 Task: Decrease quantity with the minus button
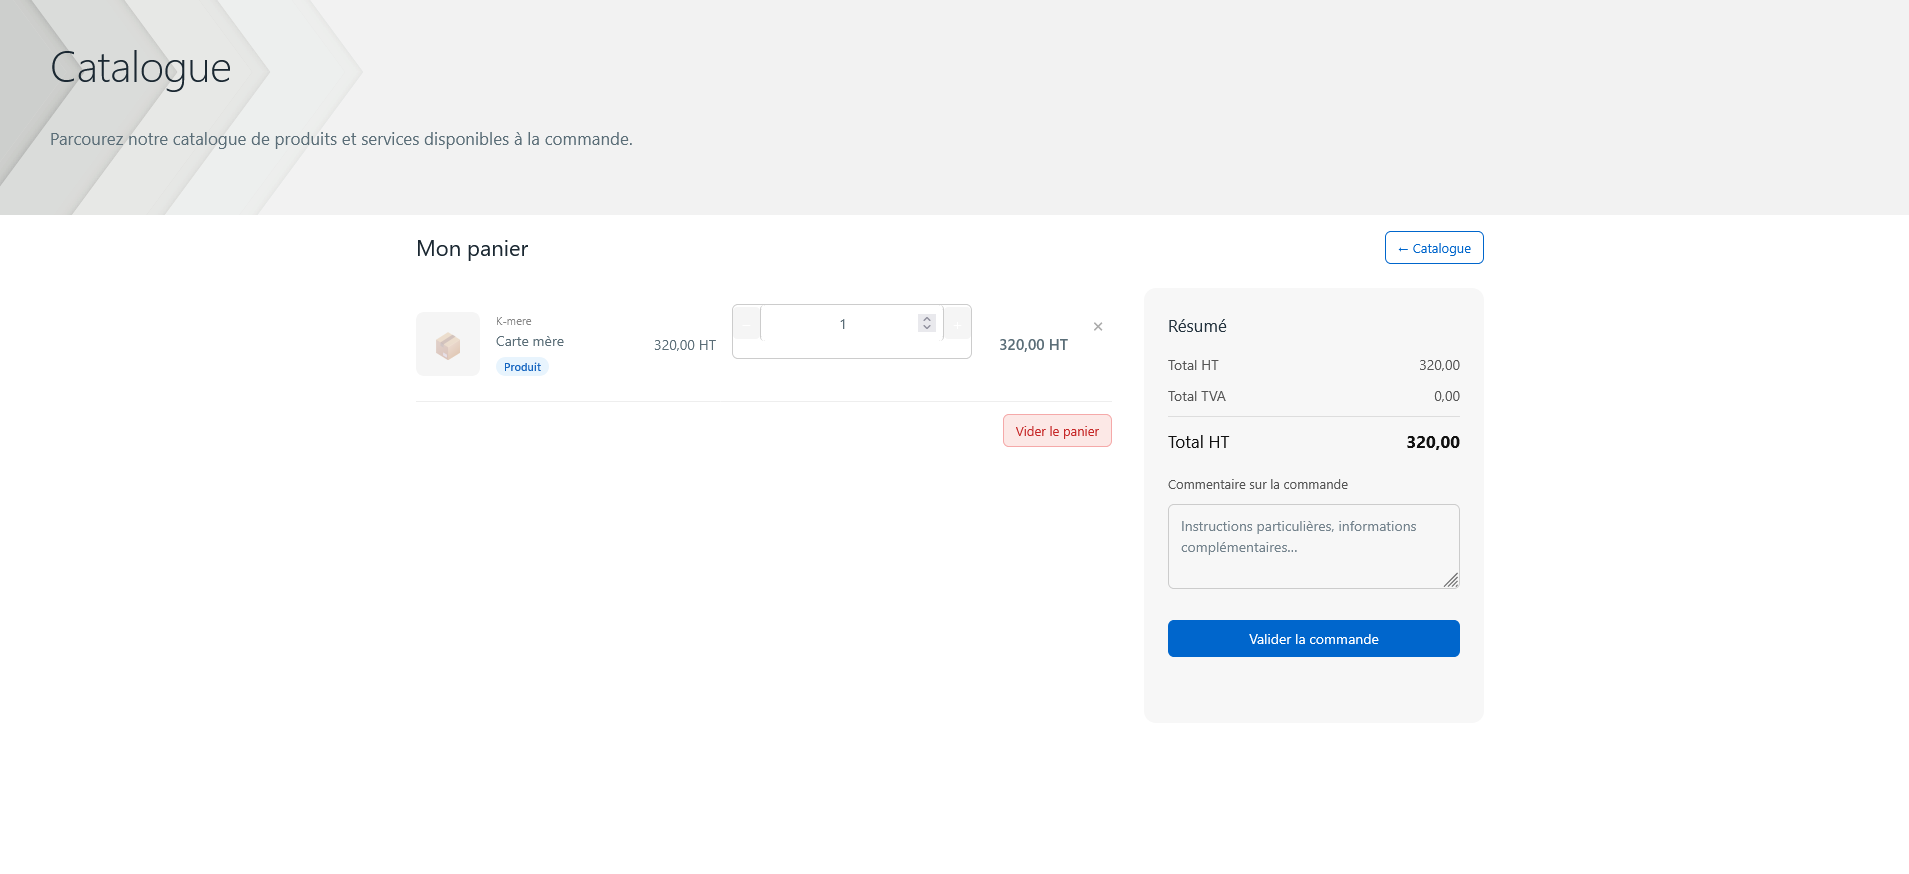(x=747, y=324)
